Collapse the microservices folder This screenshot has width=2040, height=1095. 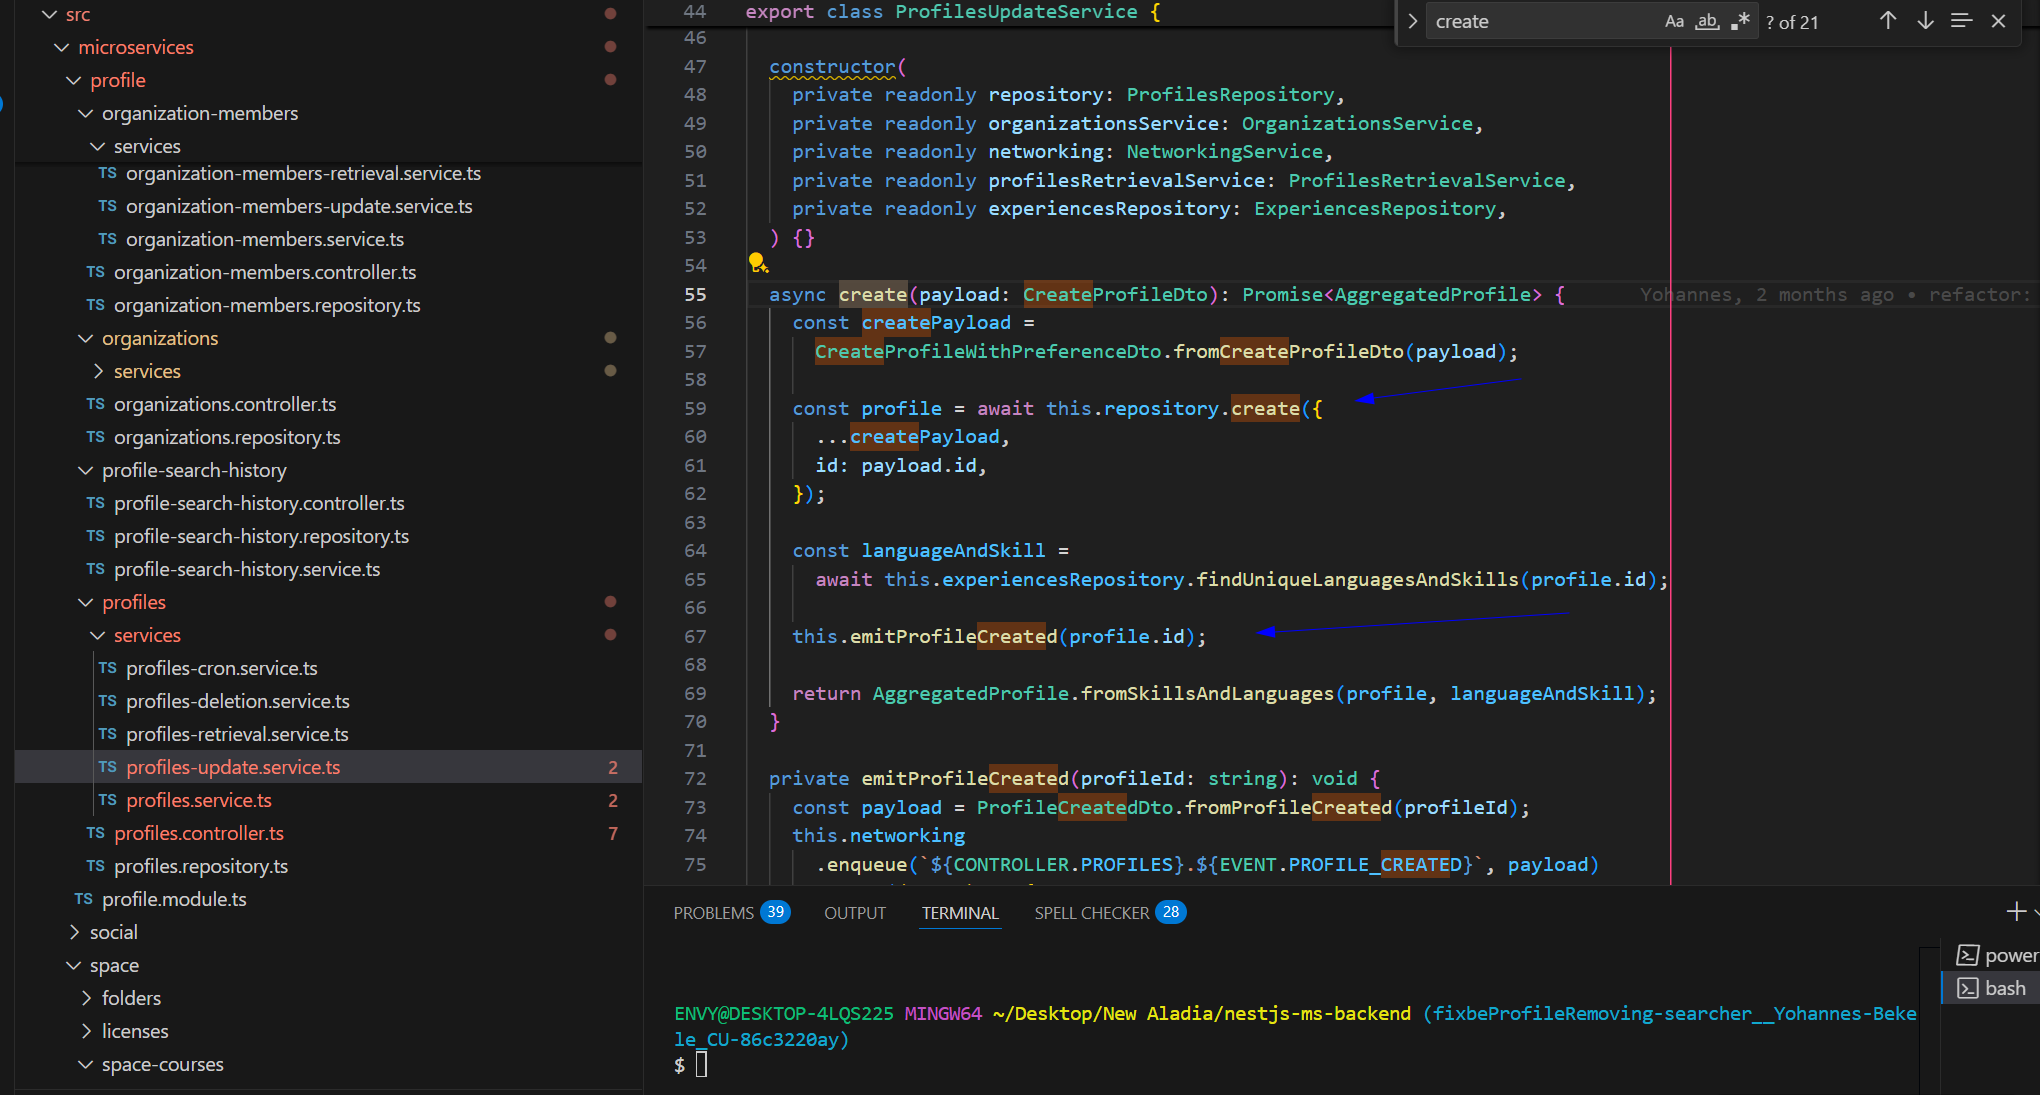(x=62, y=47)
